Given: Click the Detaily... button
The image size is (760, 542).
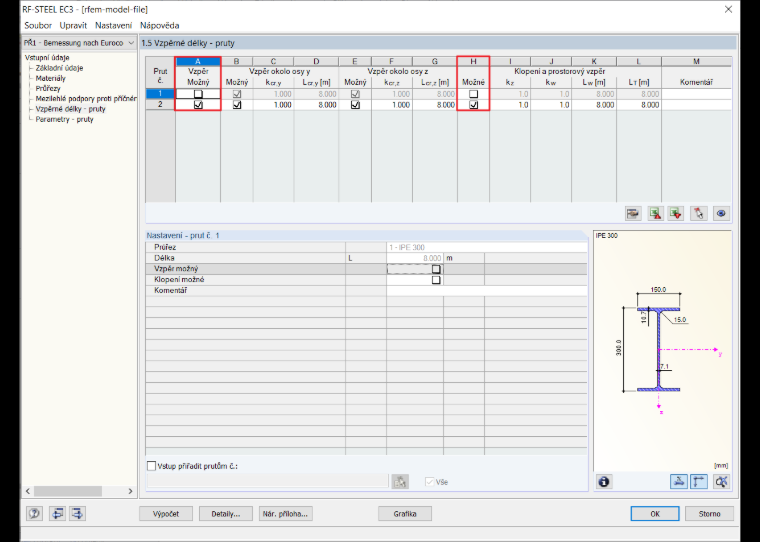Looking at the screenshot, I should coord(226,513).
